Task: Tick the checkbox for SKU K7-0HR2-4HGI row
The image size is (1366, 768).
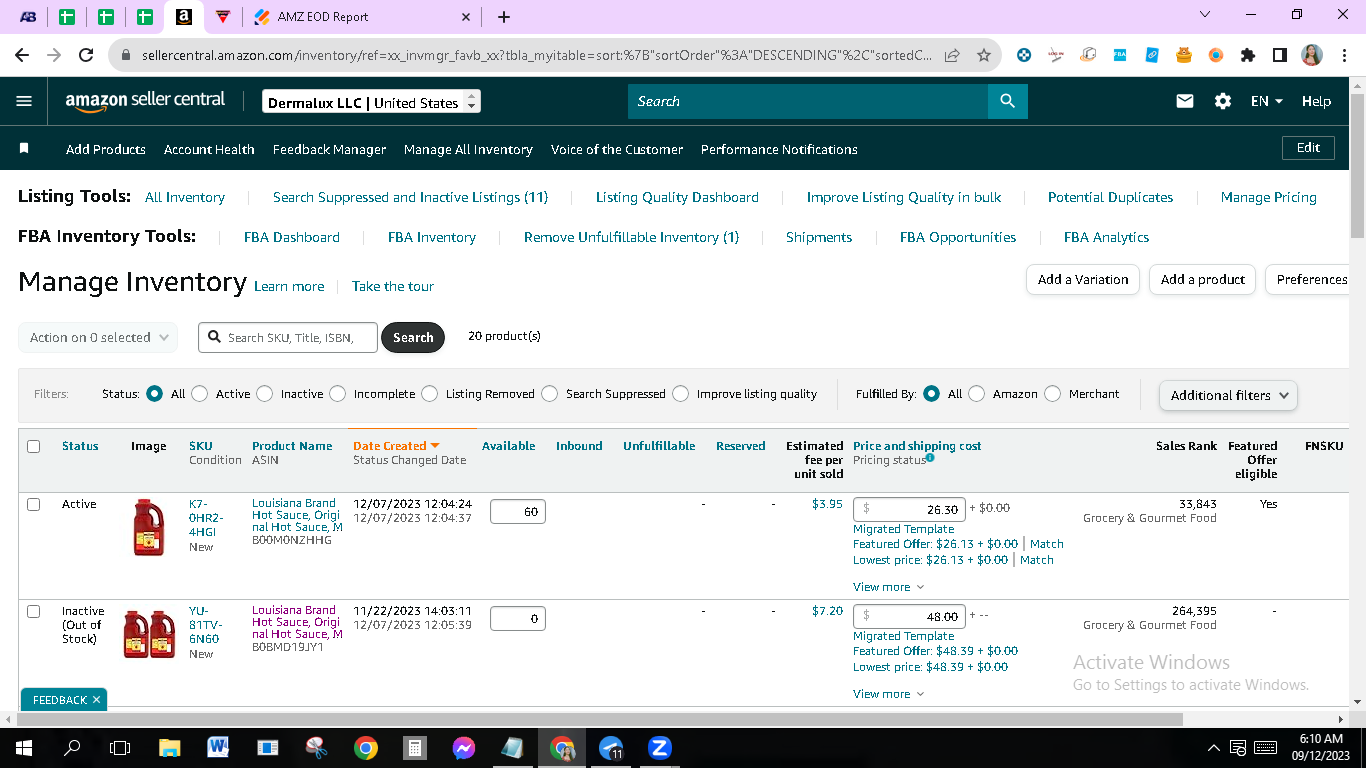Action: (x=34, y=504)
